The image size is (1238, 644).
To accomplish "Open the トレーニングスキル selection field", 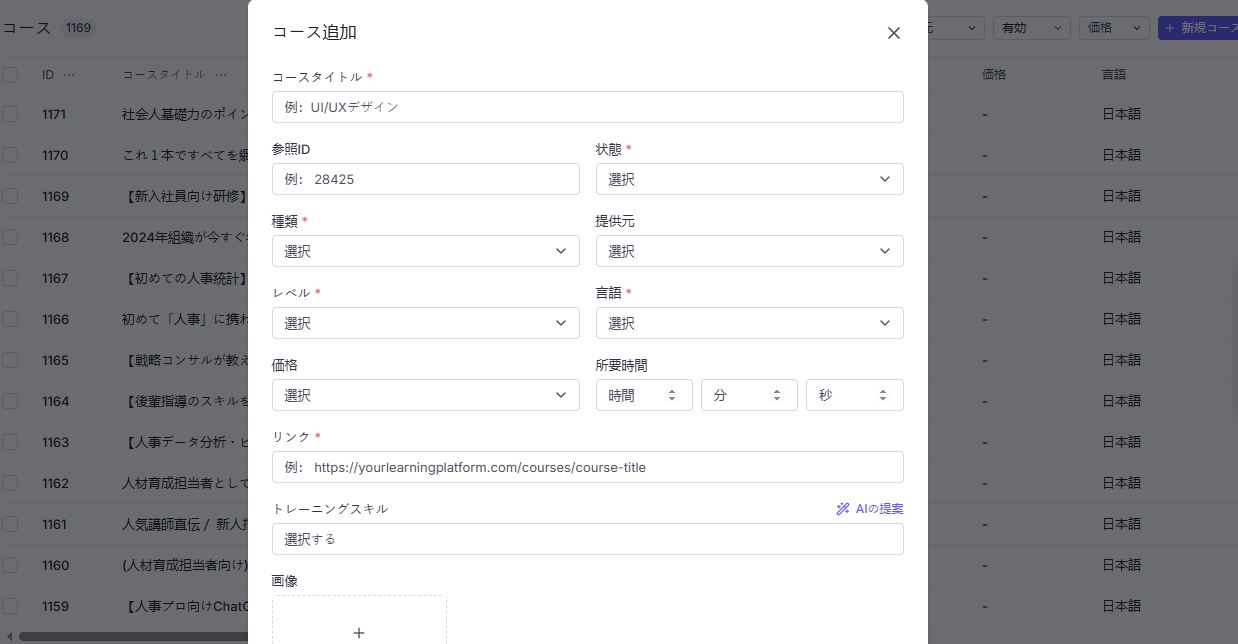I will (x=588, y=539).
